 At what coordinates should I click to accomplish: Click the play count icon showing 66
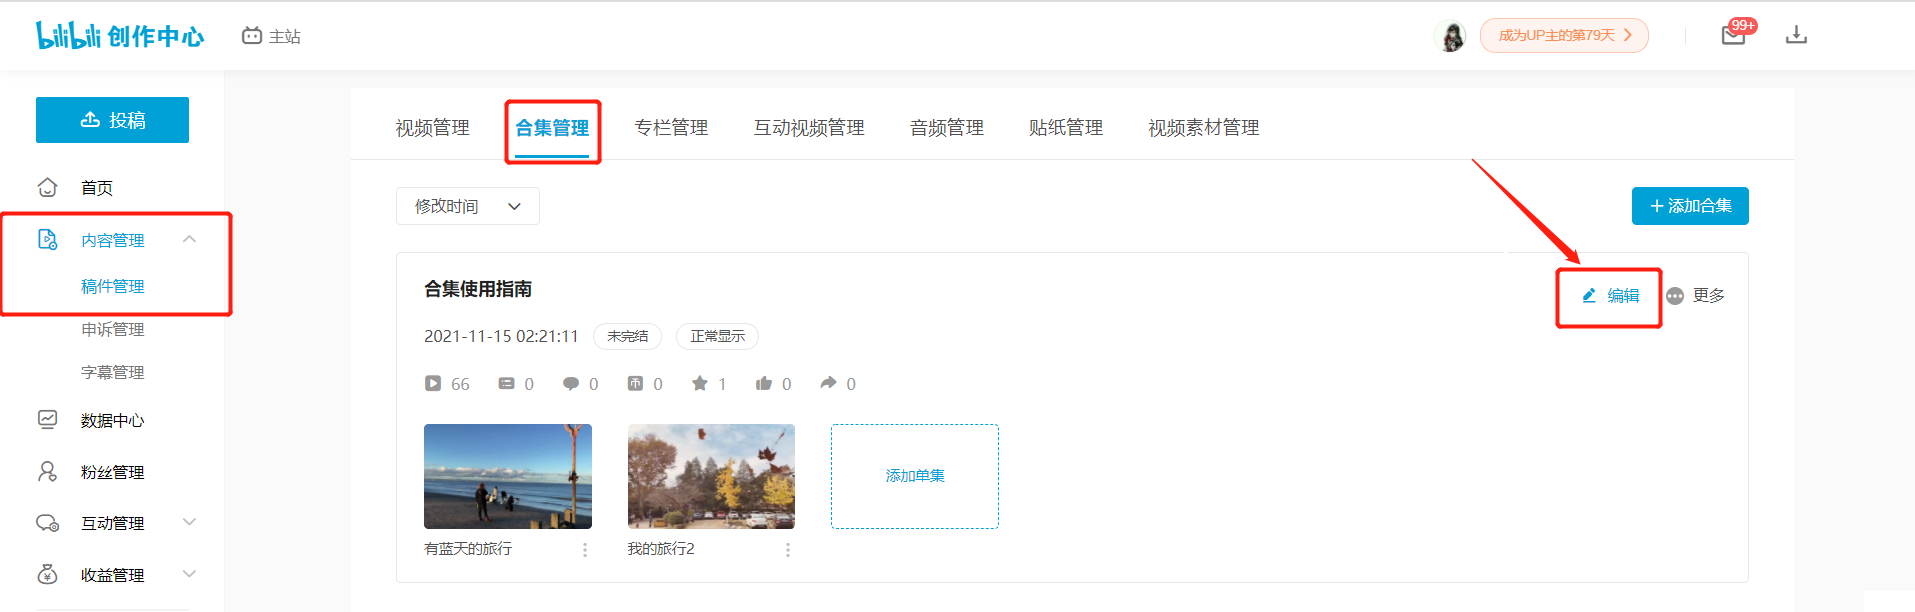(x=433, y=383)
